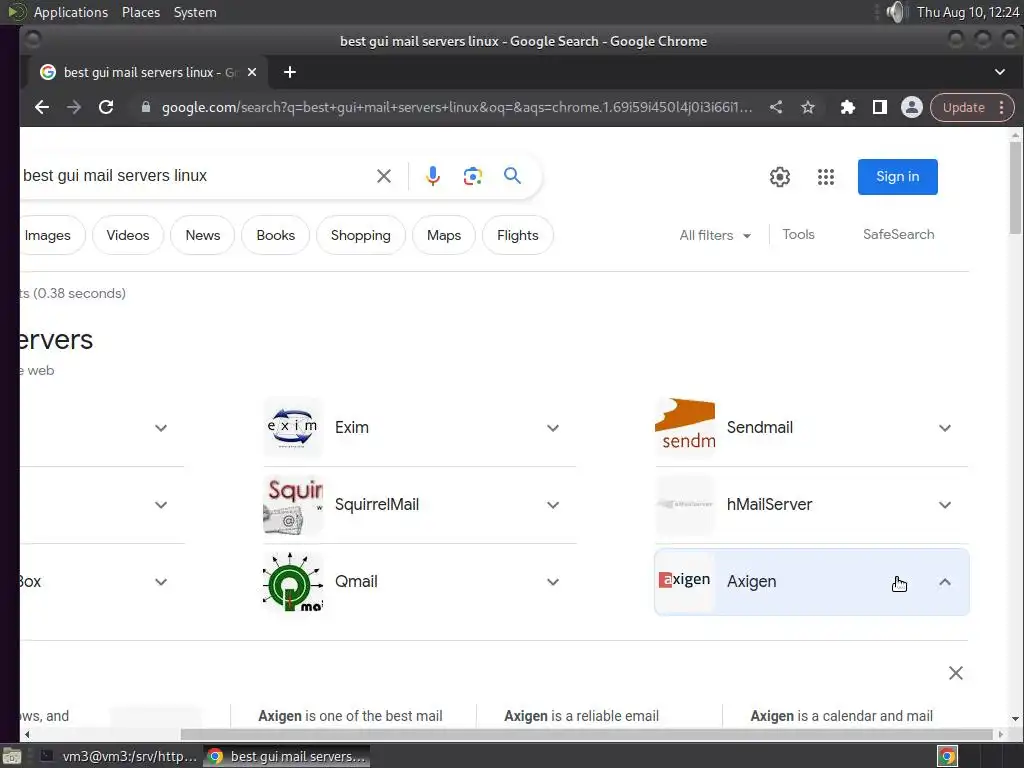
Task: Click the Sendmail logo thumbnail
Action: pos(685,427)
